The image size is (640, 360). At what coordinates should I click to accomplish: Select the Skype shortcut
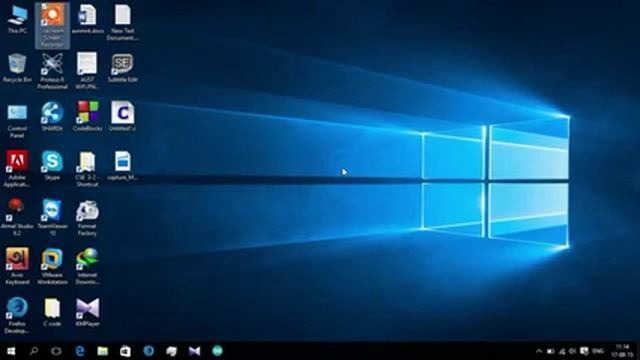52,166
